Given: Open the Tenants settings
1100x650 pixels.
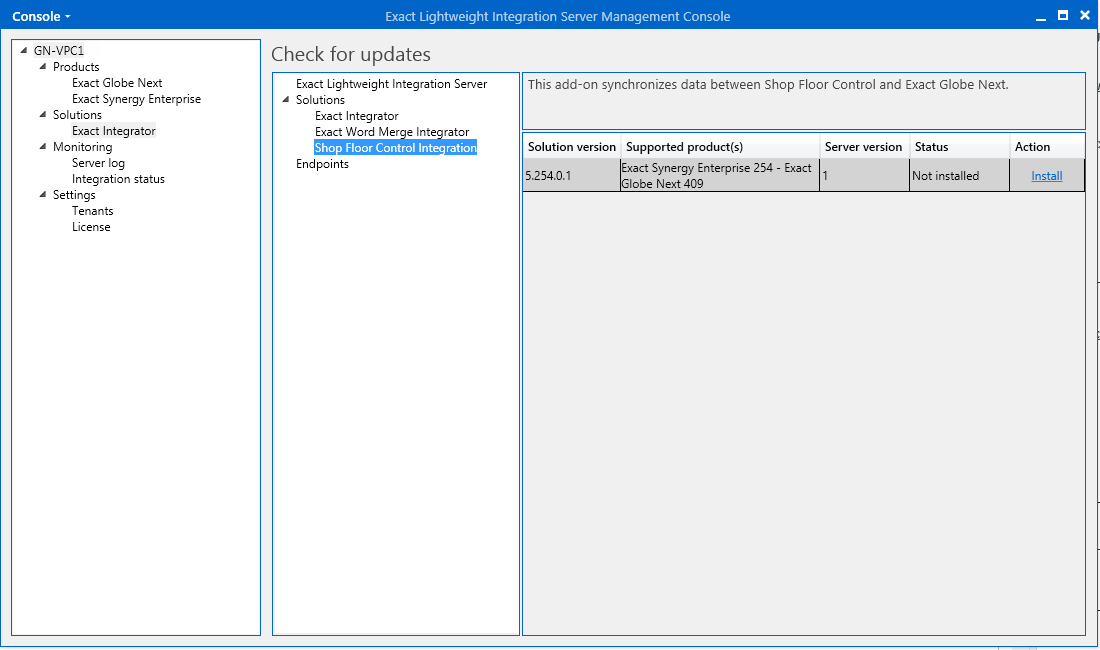Looking at the screenshot, I should 92,210.
